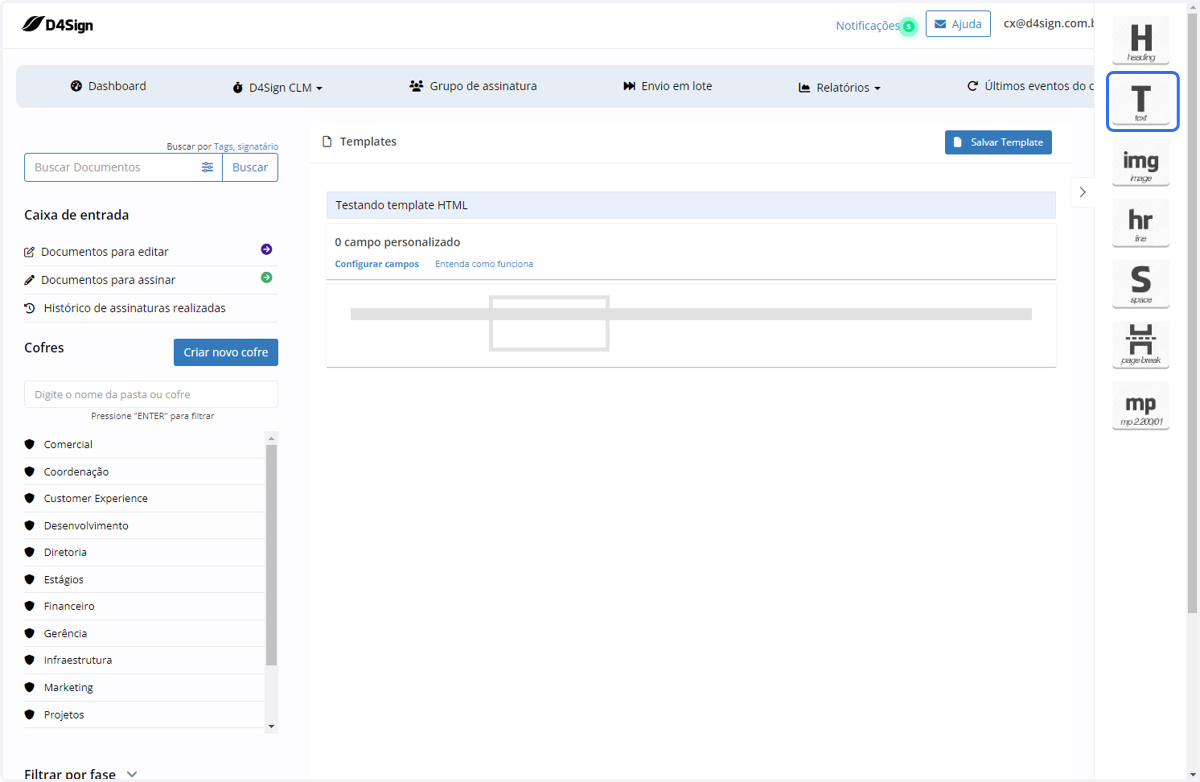Select the Space block tool
The width and height of the screenshot is (1200, 782).
click(1141, 284)
